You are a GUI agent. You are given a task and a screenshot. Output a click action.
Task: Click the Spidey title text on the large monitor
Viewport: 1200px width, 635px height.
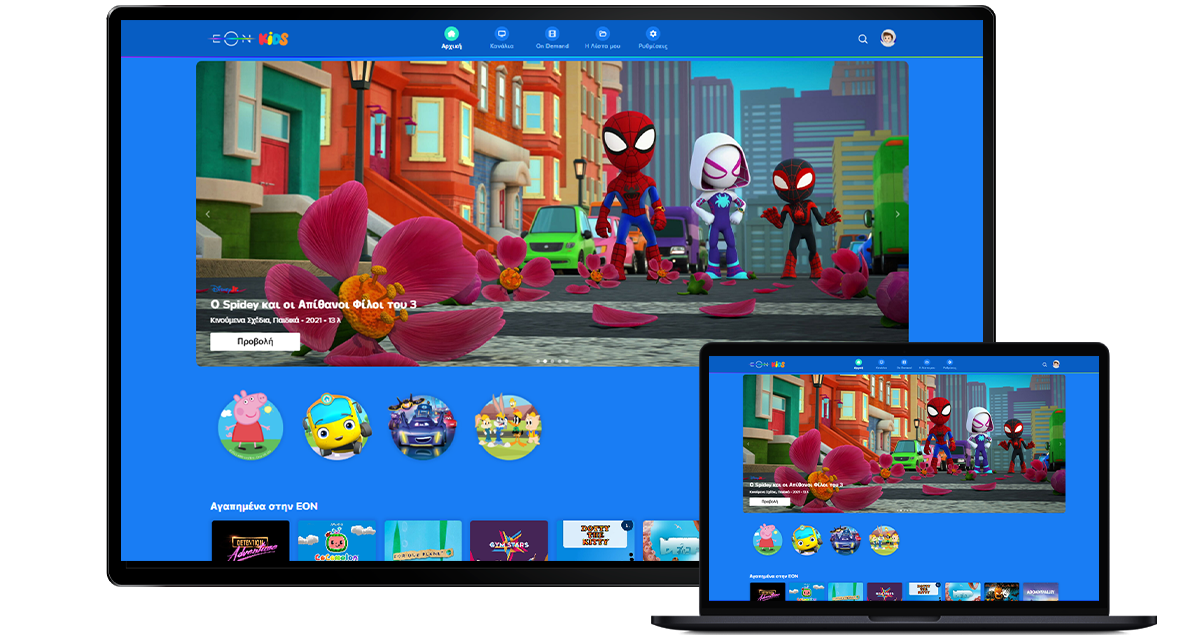[312, 304]
